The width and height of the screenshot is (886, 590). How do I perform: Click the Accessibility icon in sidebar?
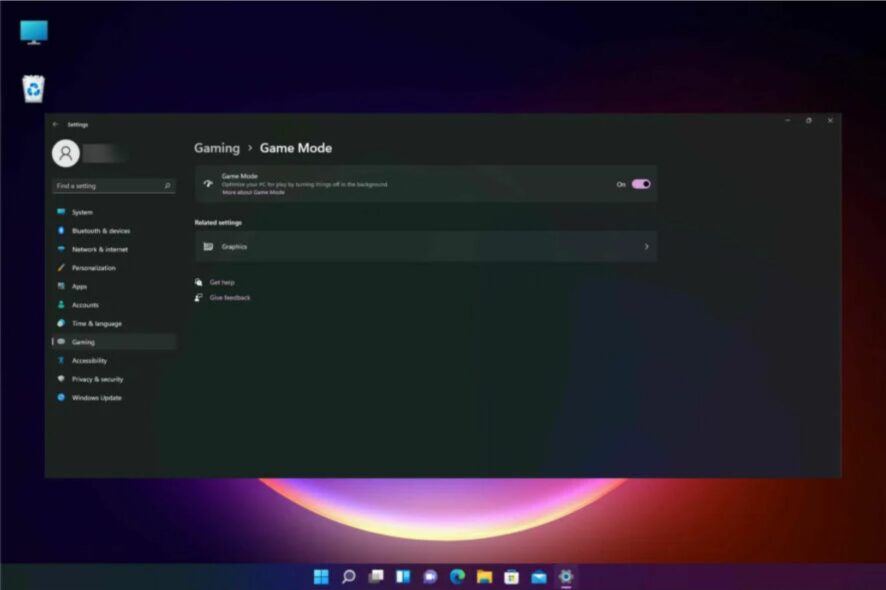click(61, 361)
